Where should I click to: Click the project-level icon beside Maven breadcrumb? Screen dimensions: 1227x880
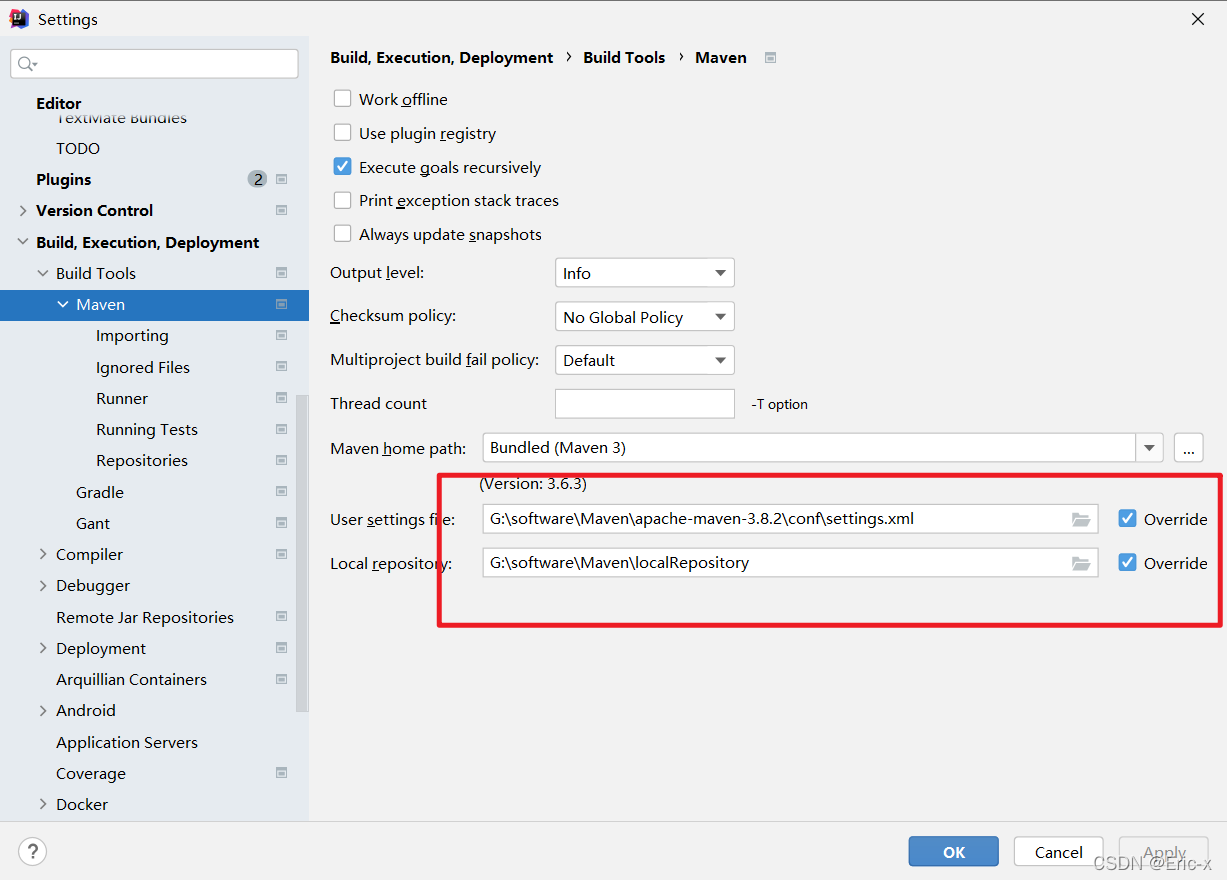(x=770, y=58)
